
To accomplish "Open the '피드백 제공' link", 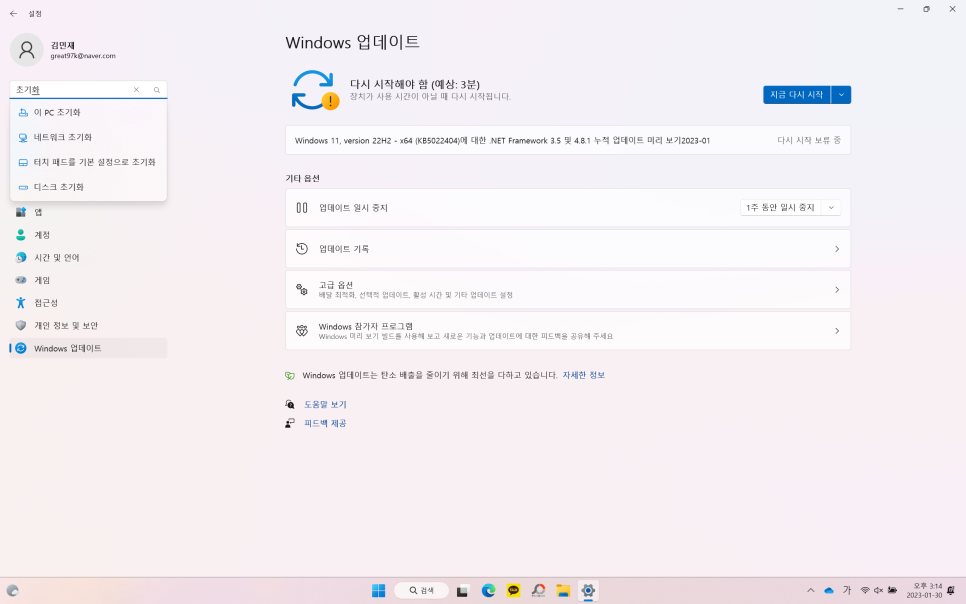I will [x=325, y=423].
